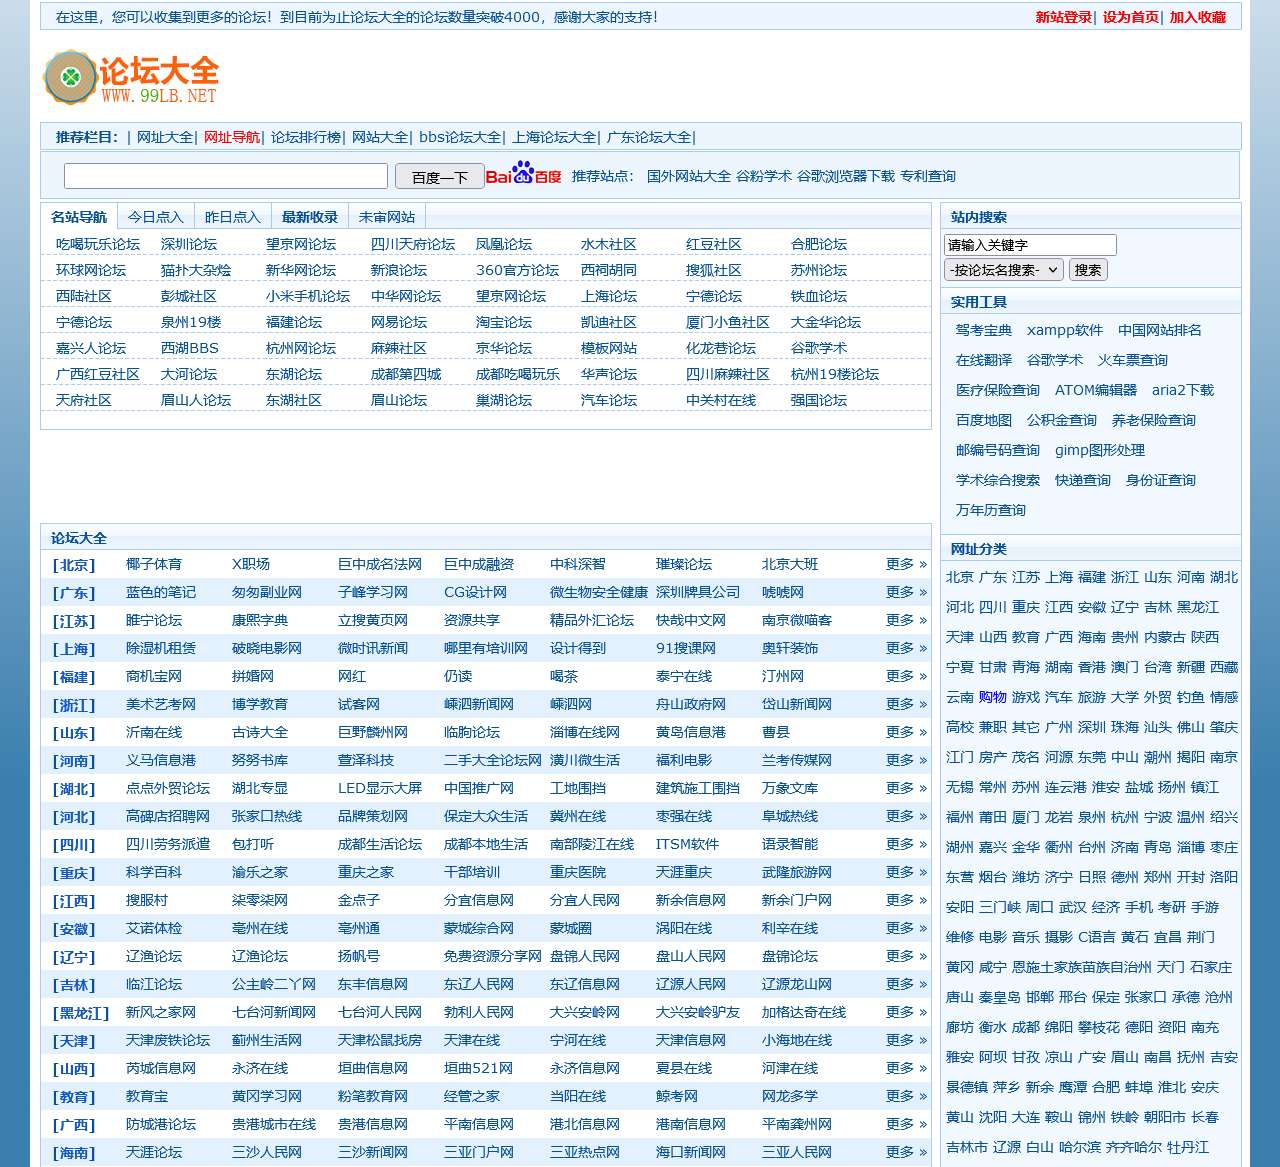This screenshot has height=1167, width=1280.
Task: Select the 昨日点入 tab
Action: coord(232,217)
